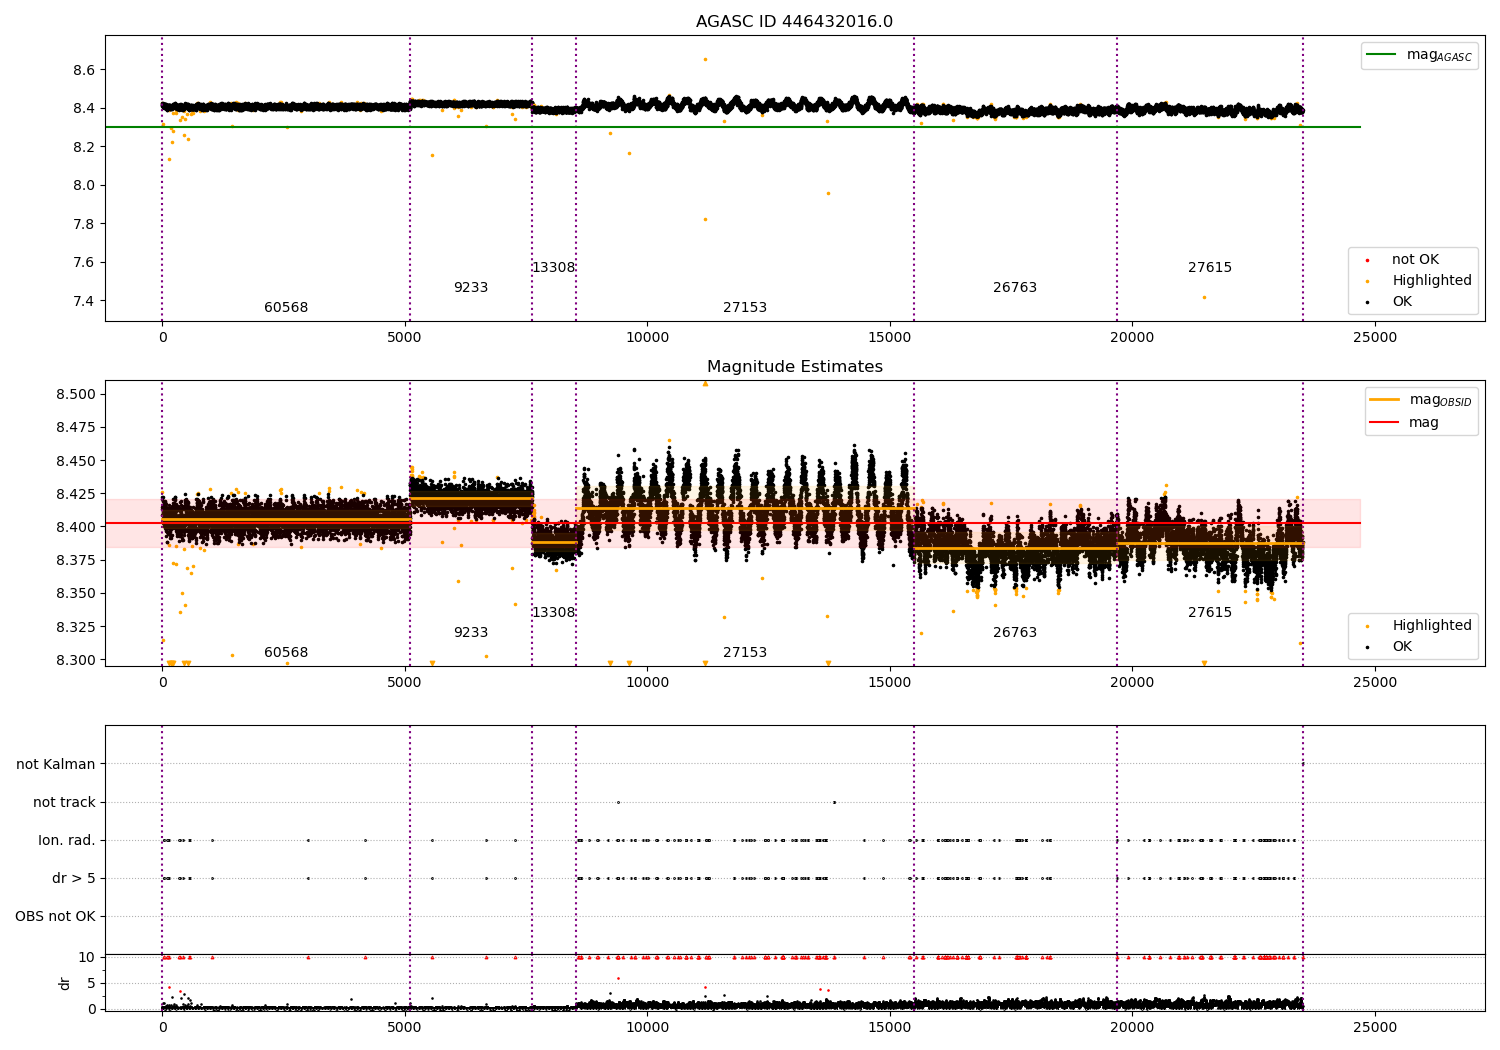Click the rotated 'dr' y-axis label
Image resolution: width=1500 pixels, height=1050 pixels.
[65, 983]
